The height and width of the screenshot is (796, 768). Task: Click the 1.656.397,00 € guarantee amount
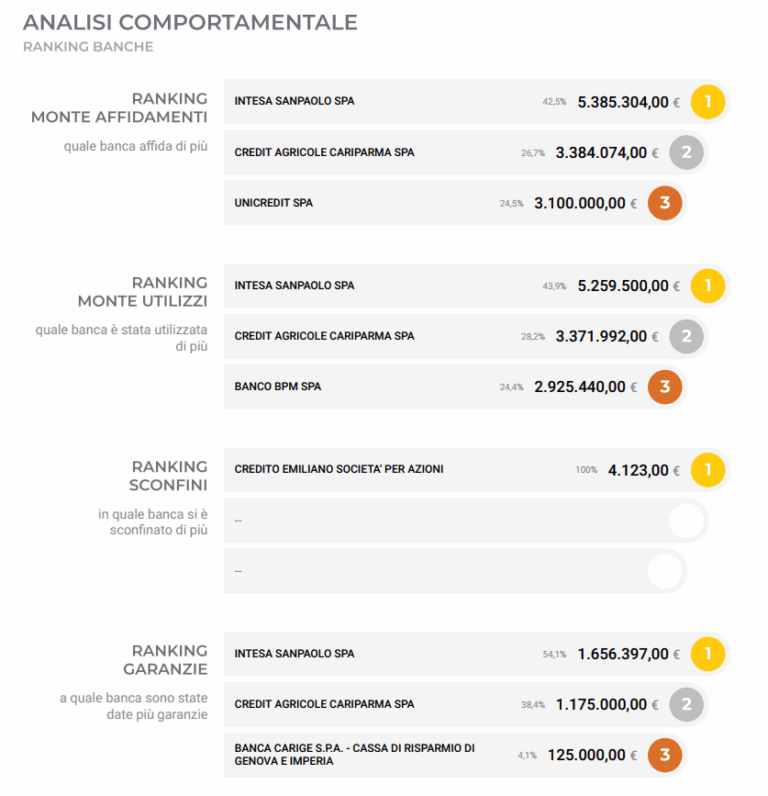622,654
